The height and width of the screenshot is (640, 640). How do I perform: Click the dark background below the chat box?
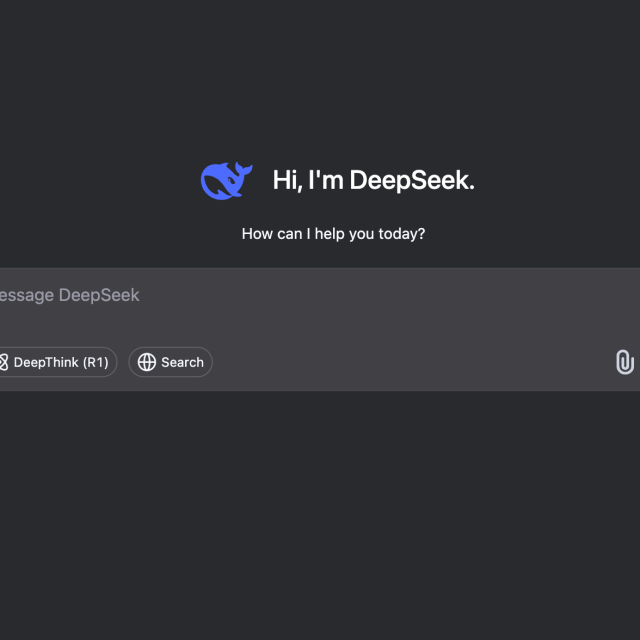(320, 510)
